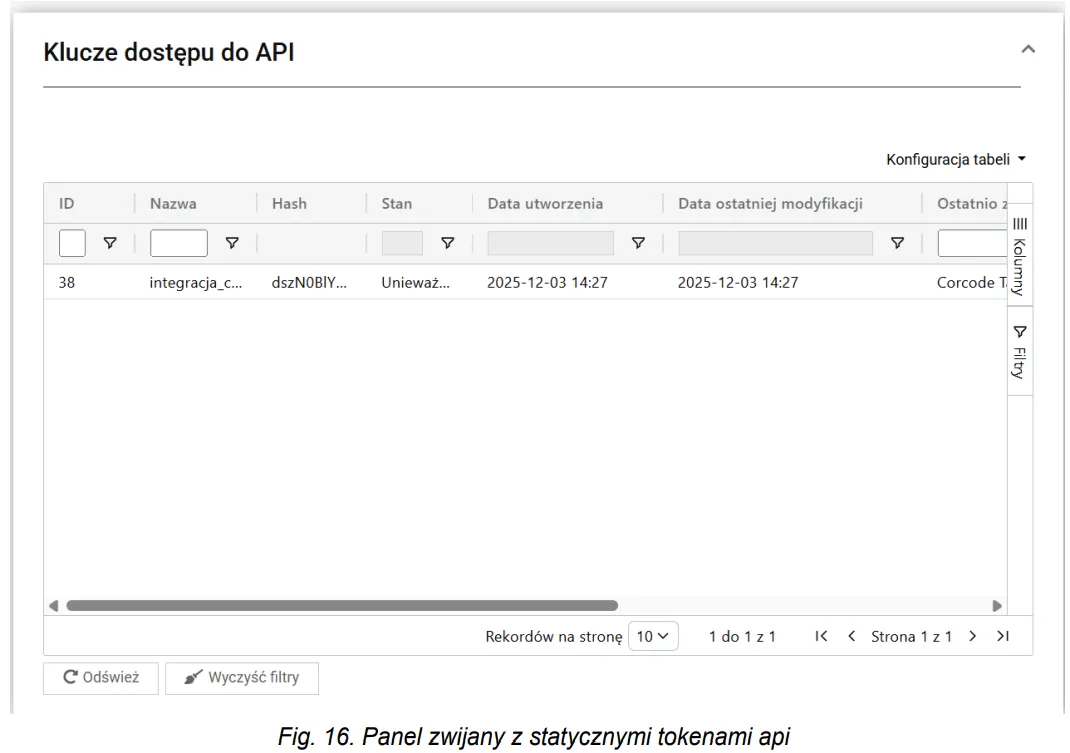The image size is (1070, 753).
Task: Go to the previous page arrow
Action: [851, 636]
